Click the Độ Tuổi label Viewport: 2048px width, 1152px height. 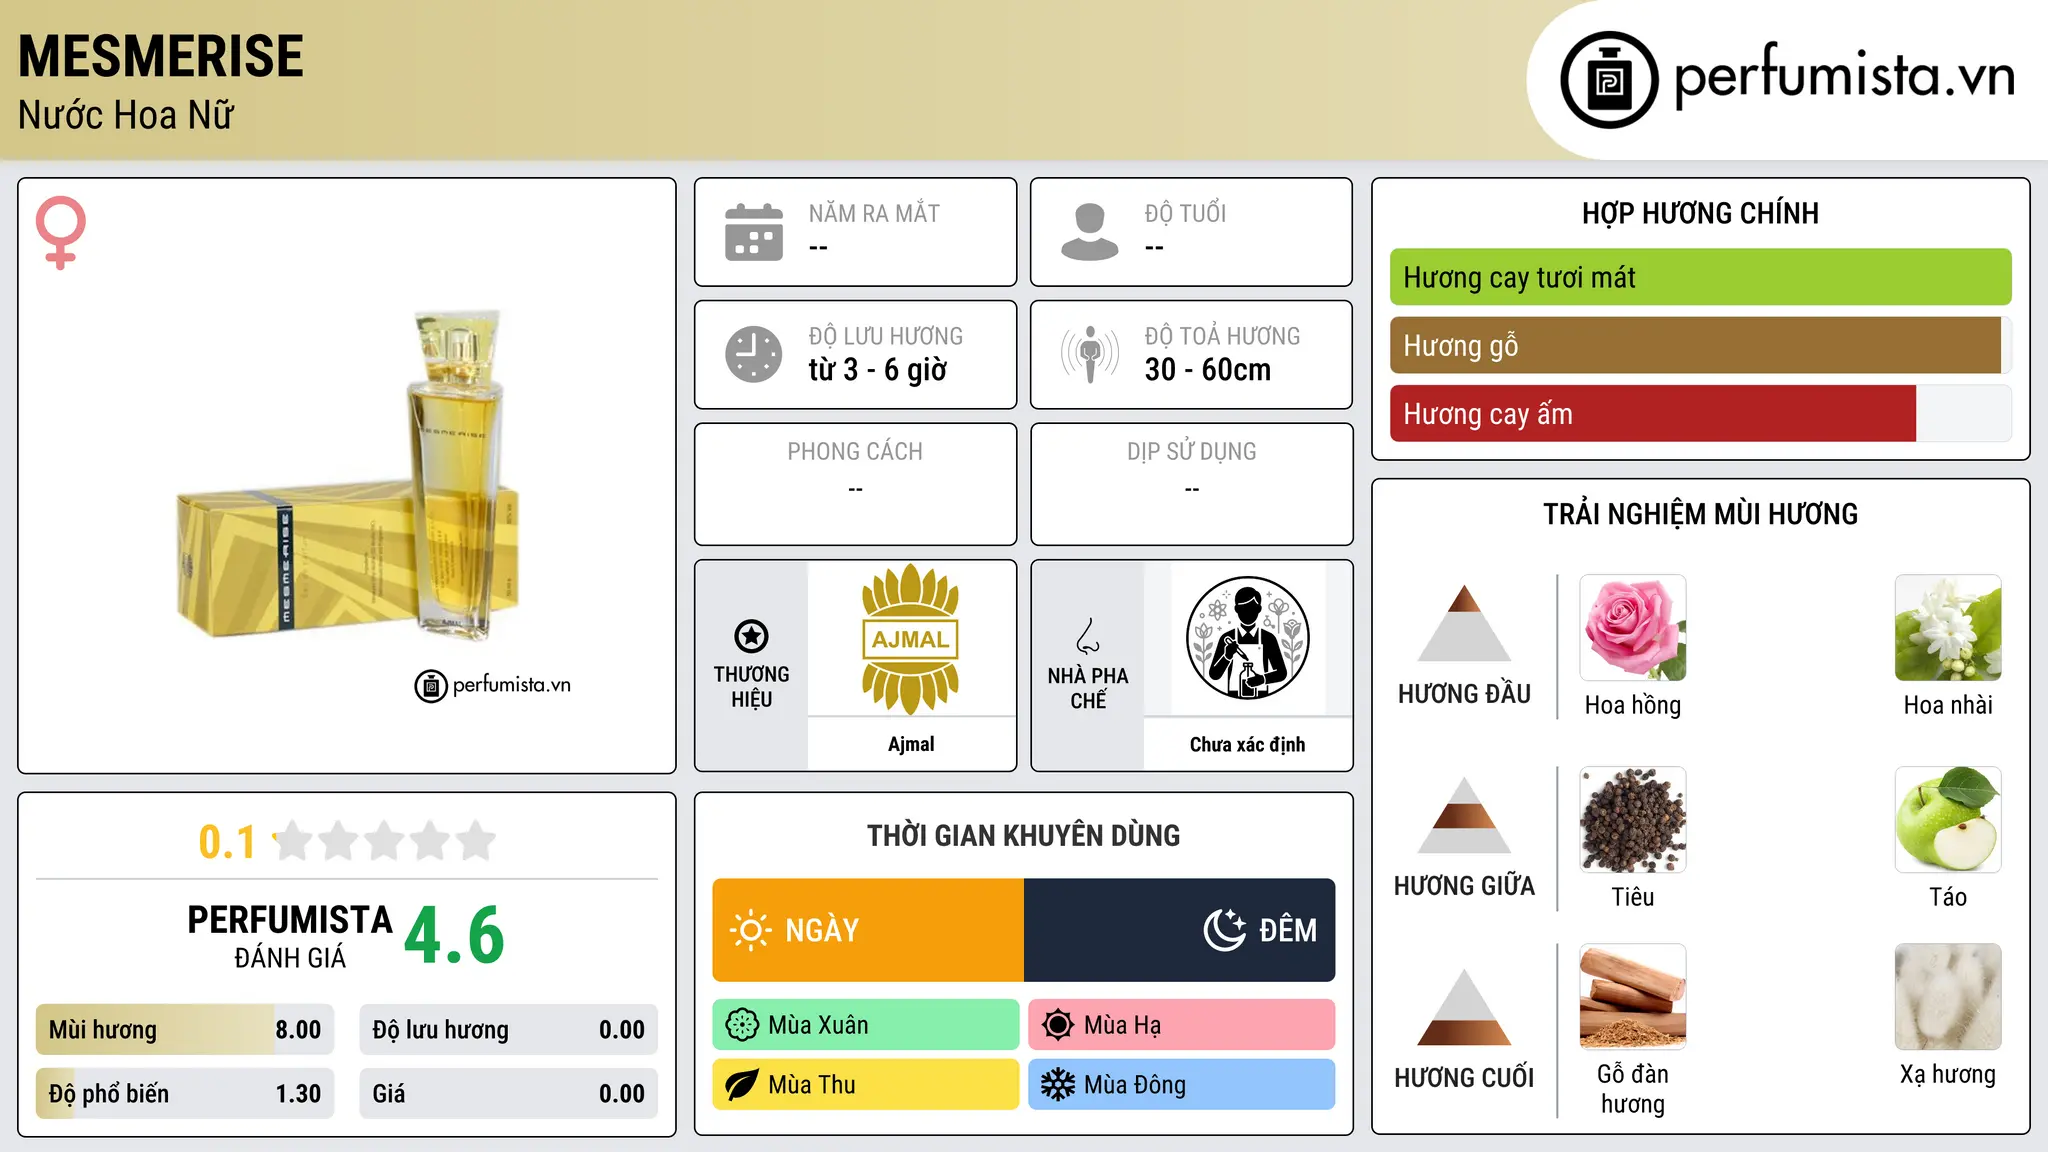click(1185, 213)
